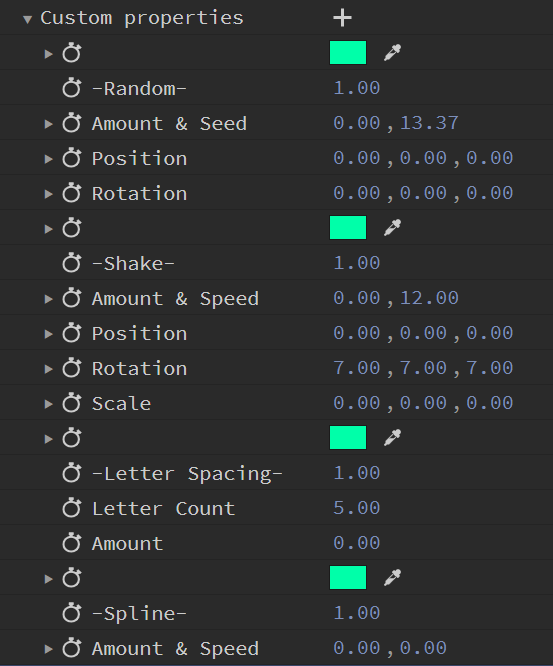
Task: Pick color with eyedropper above -Random- row
Action: tap(392, 53)
